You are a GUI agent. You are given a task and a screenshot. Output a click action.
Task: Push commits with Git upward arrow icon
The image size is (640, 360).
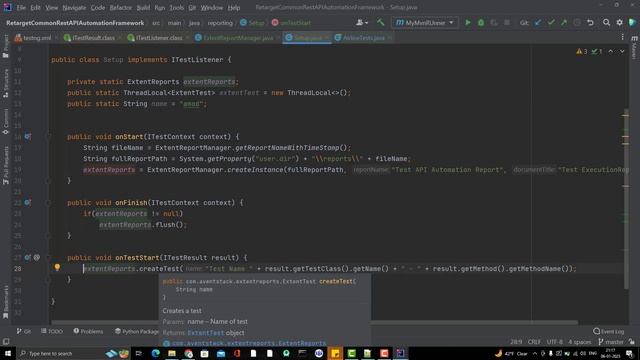click(564, 22)
